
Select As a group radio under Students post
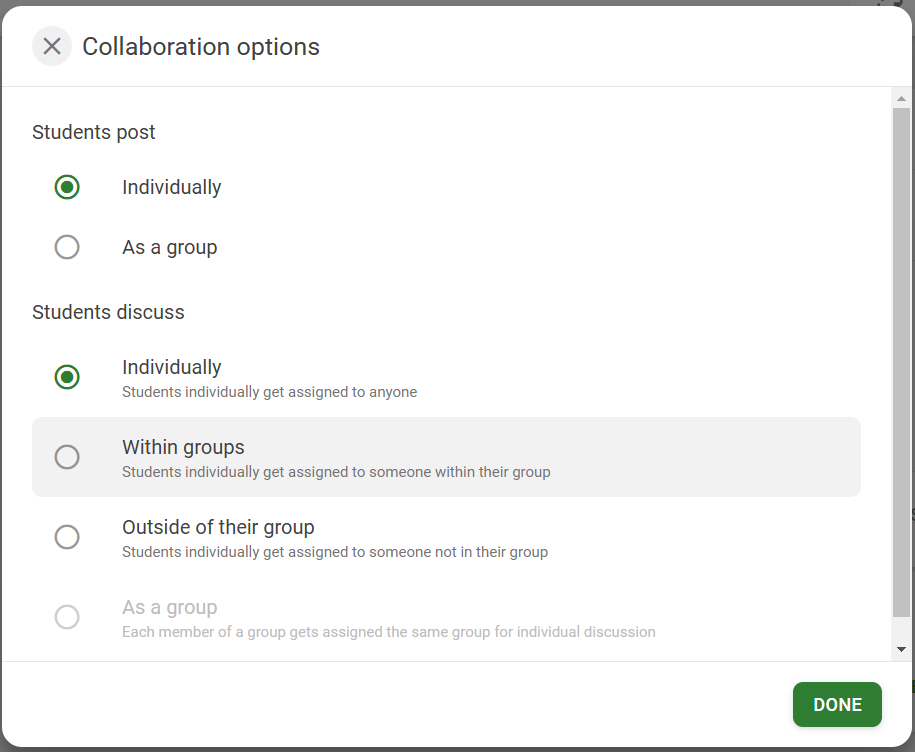[x=67, y=247]
